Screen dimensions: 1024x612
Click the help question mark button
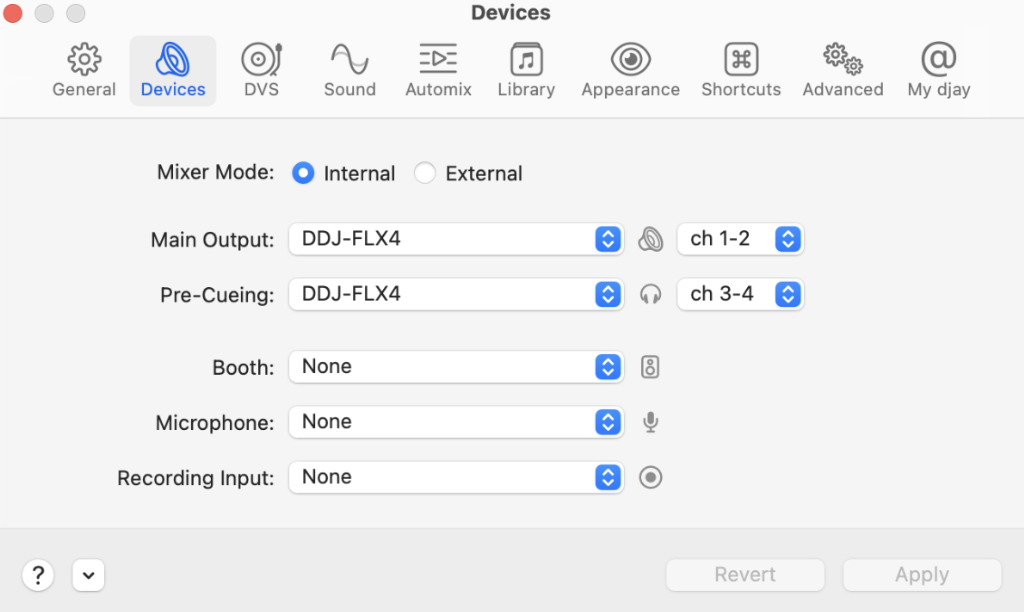38,575
